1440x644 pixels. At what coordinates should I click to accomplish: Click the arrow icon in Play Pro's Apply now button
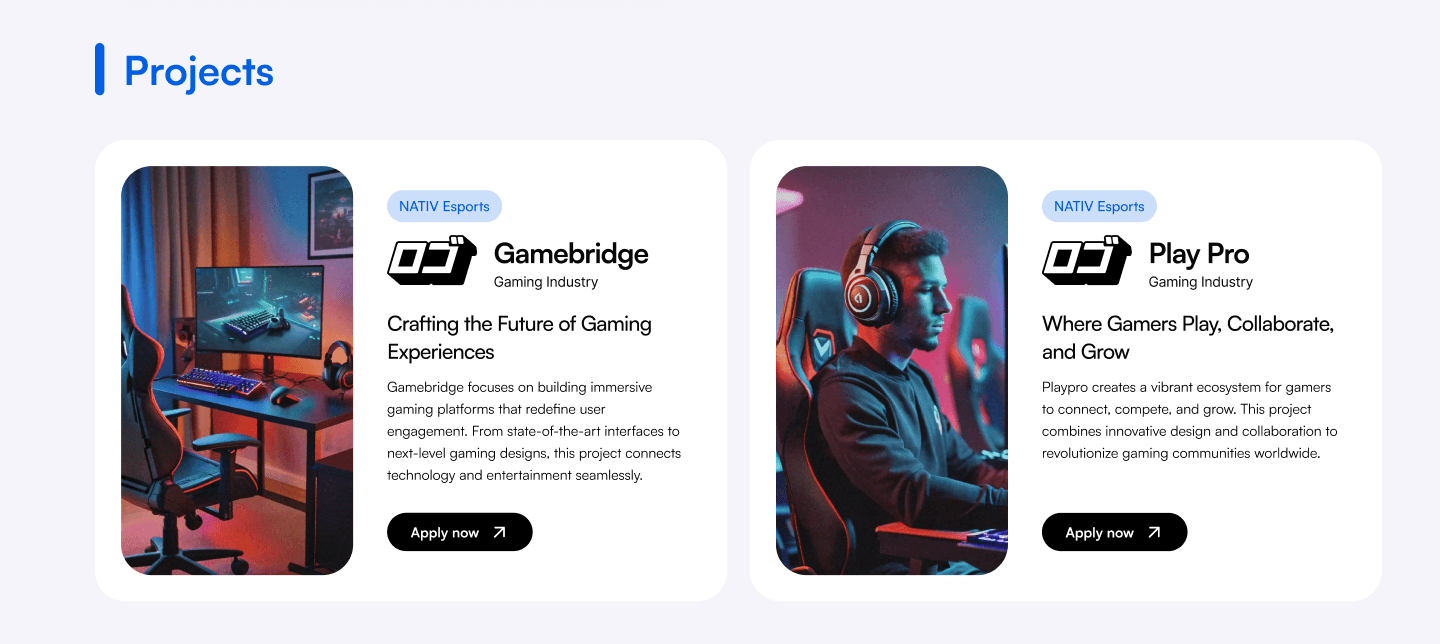pos(1155,532)
